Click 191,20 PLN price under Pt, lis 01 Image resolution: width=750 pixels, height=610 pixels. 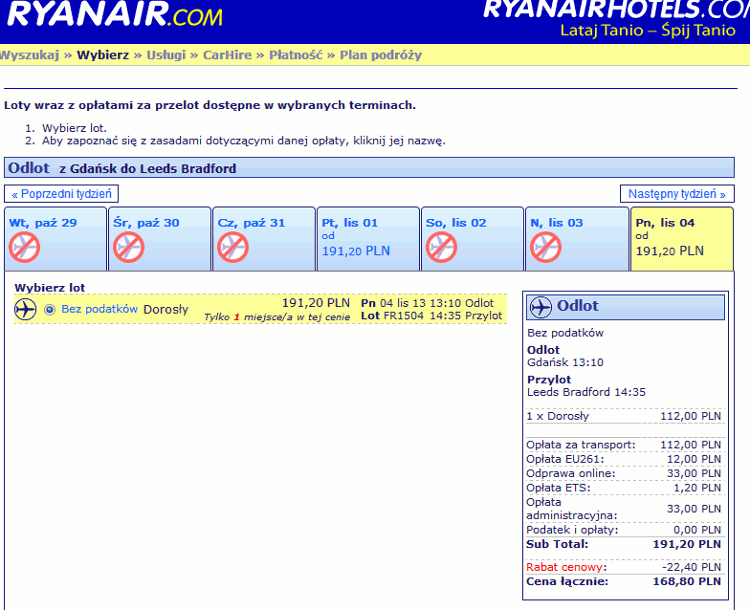pos(356,251)
